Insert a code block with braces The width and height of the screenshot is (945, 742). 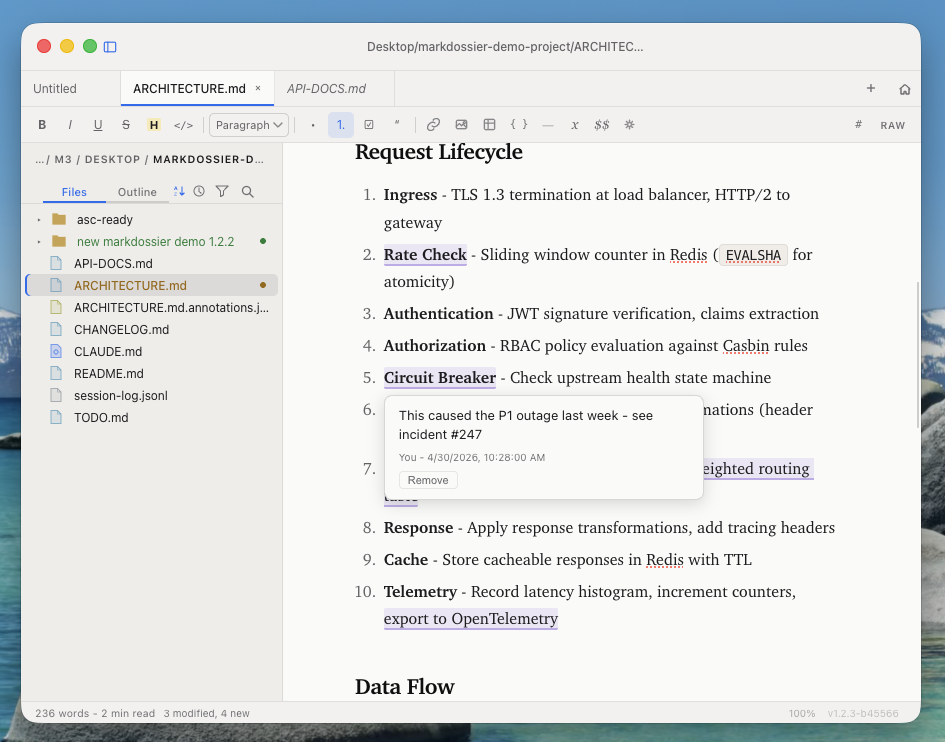pyautogui.click(x=519, y=125)
